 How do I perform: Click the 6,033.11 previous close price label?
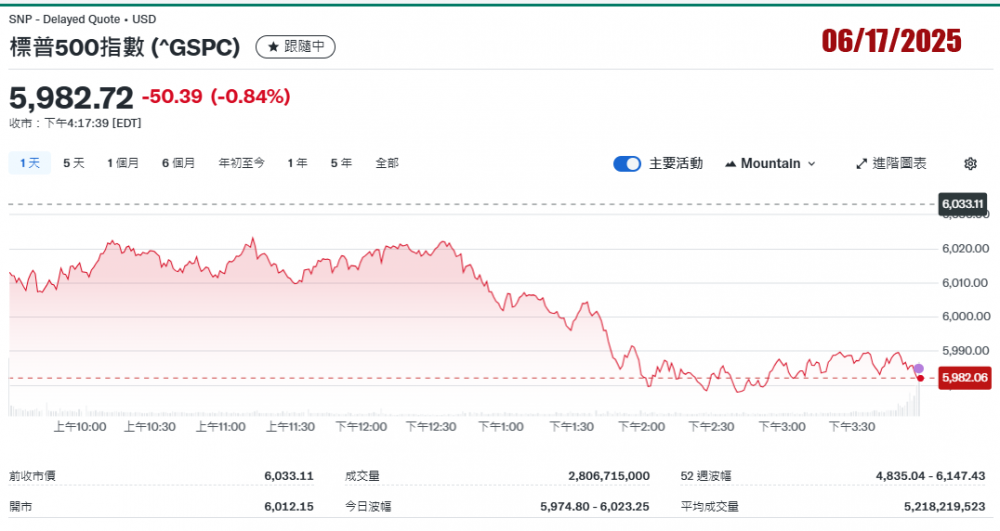click(x=963, y=204)
